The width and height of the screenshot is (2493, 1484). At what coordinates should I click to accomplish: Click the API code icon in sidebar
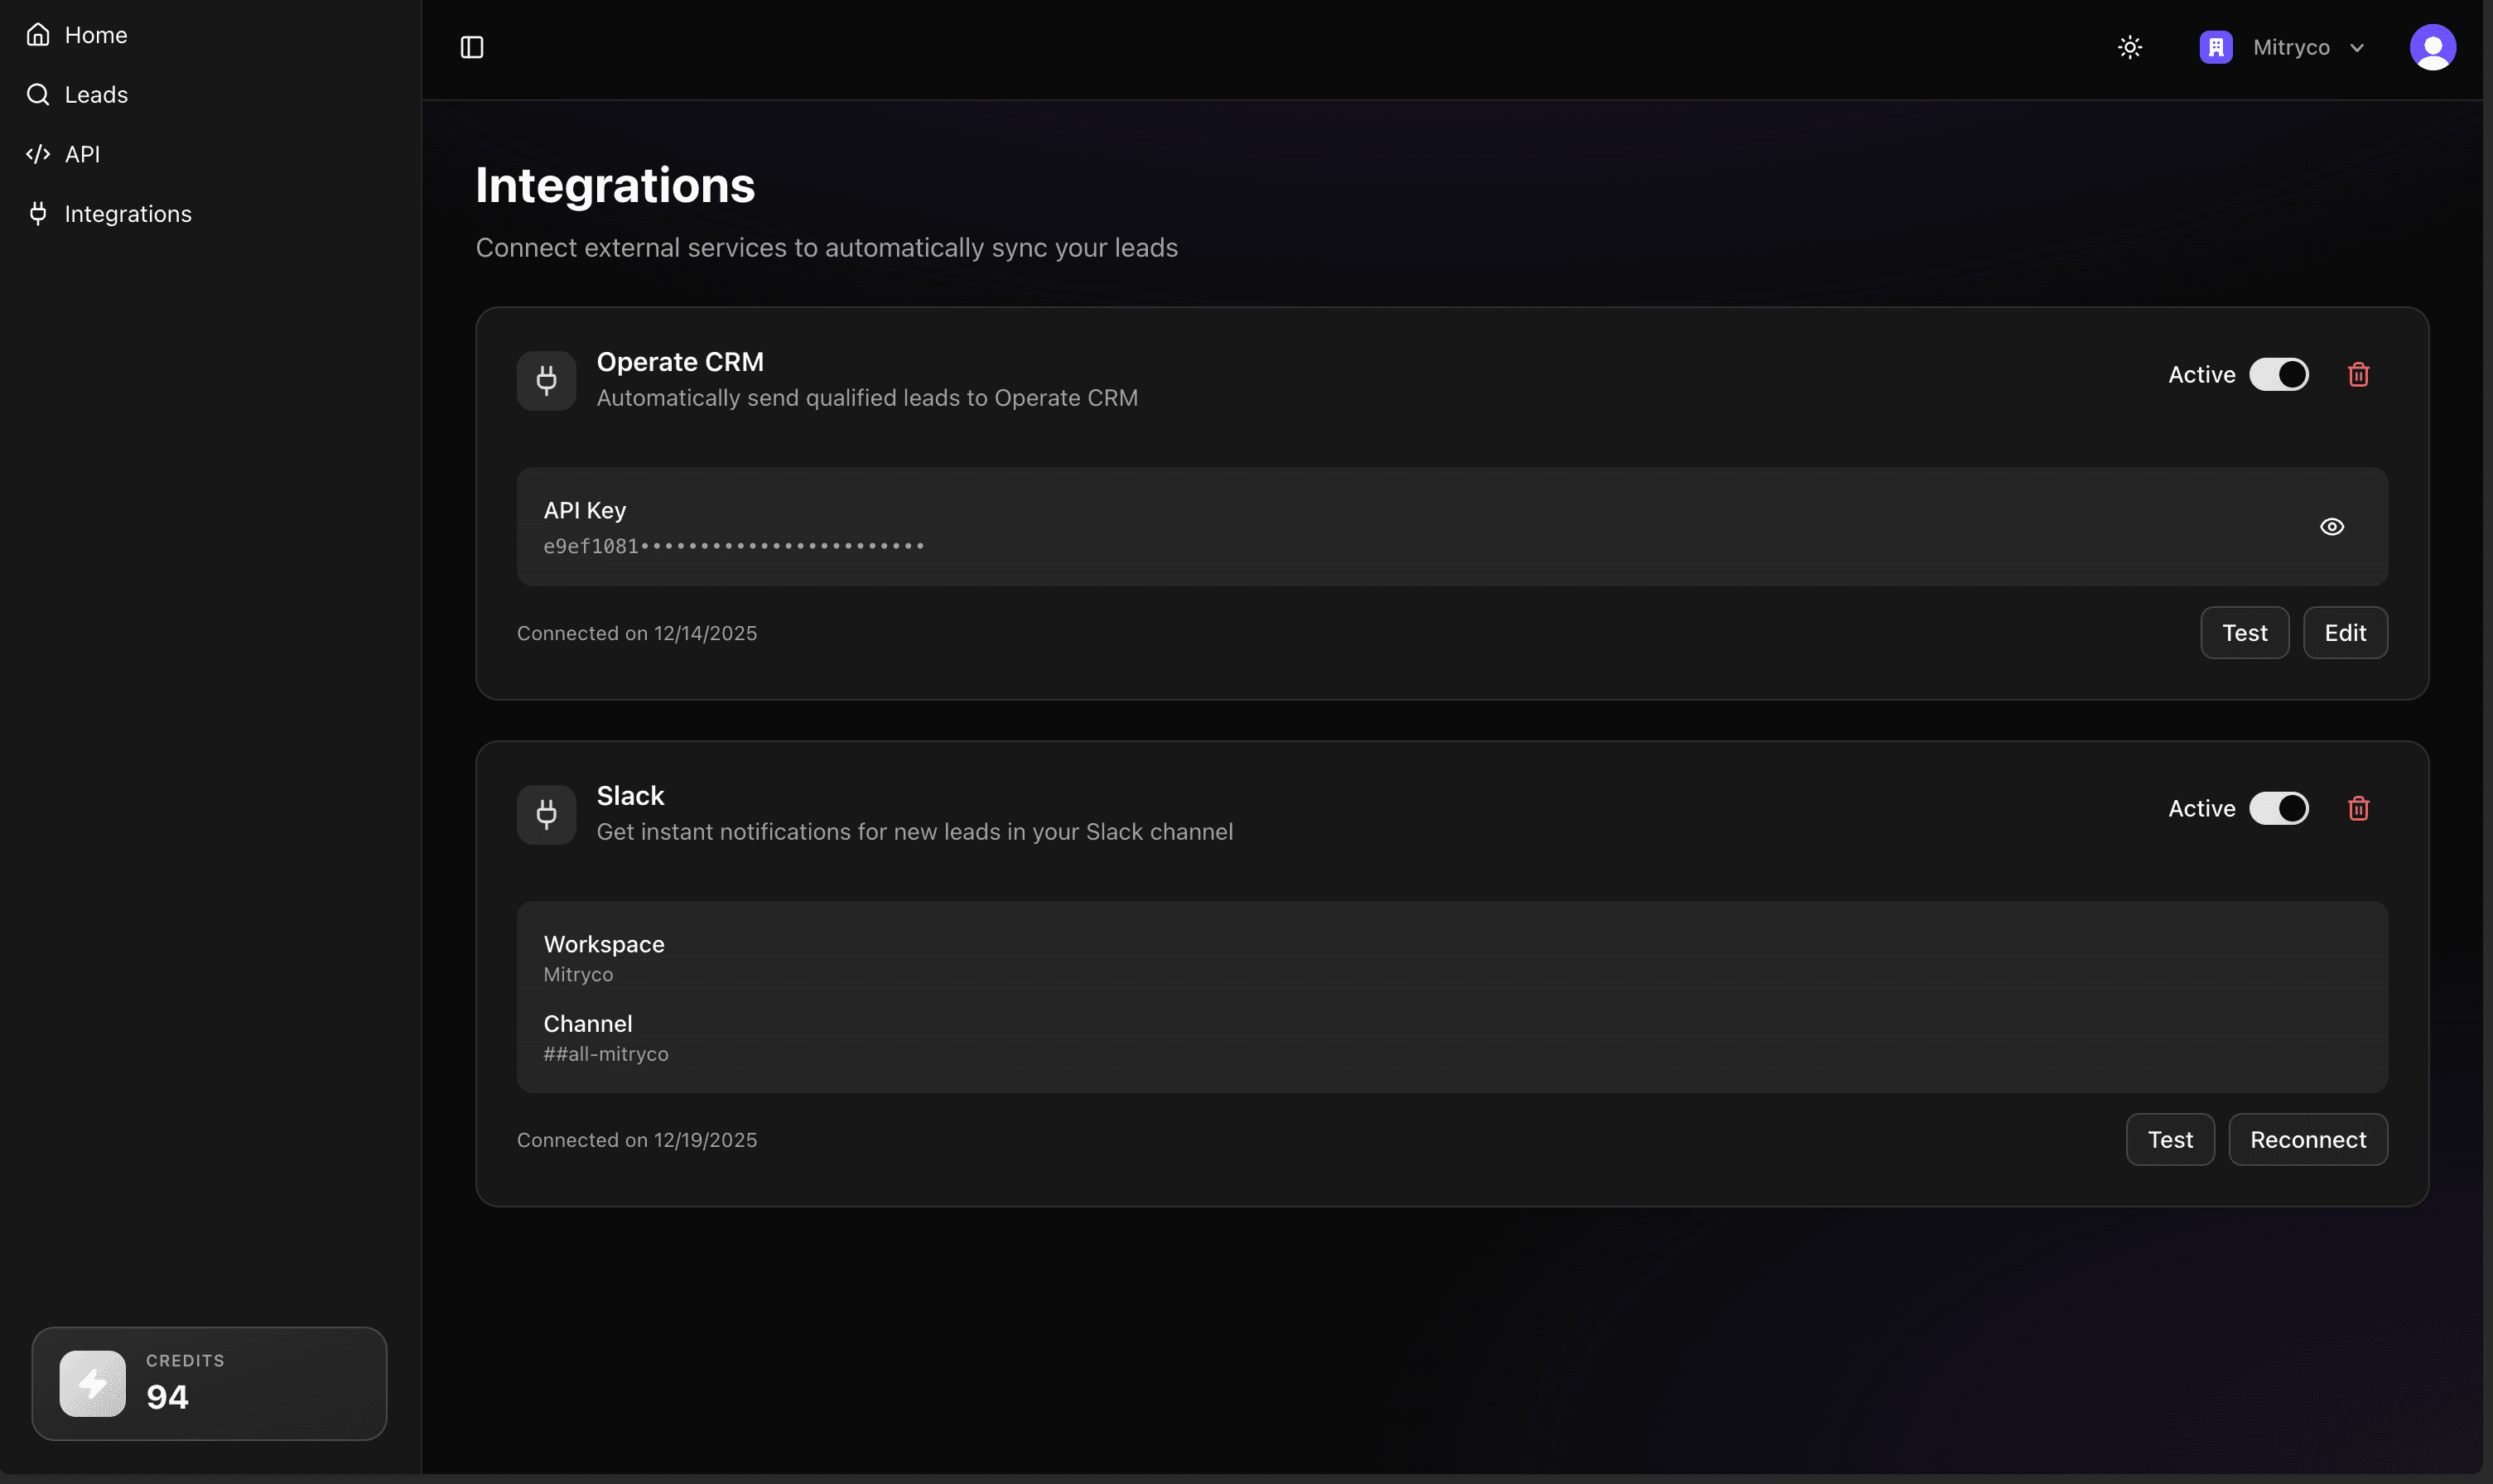click(x=39, y=154)
